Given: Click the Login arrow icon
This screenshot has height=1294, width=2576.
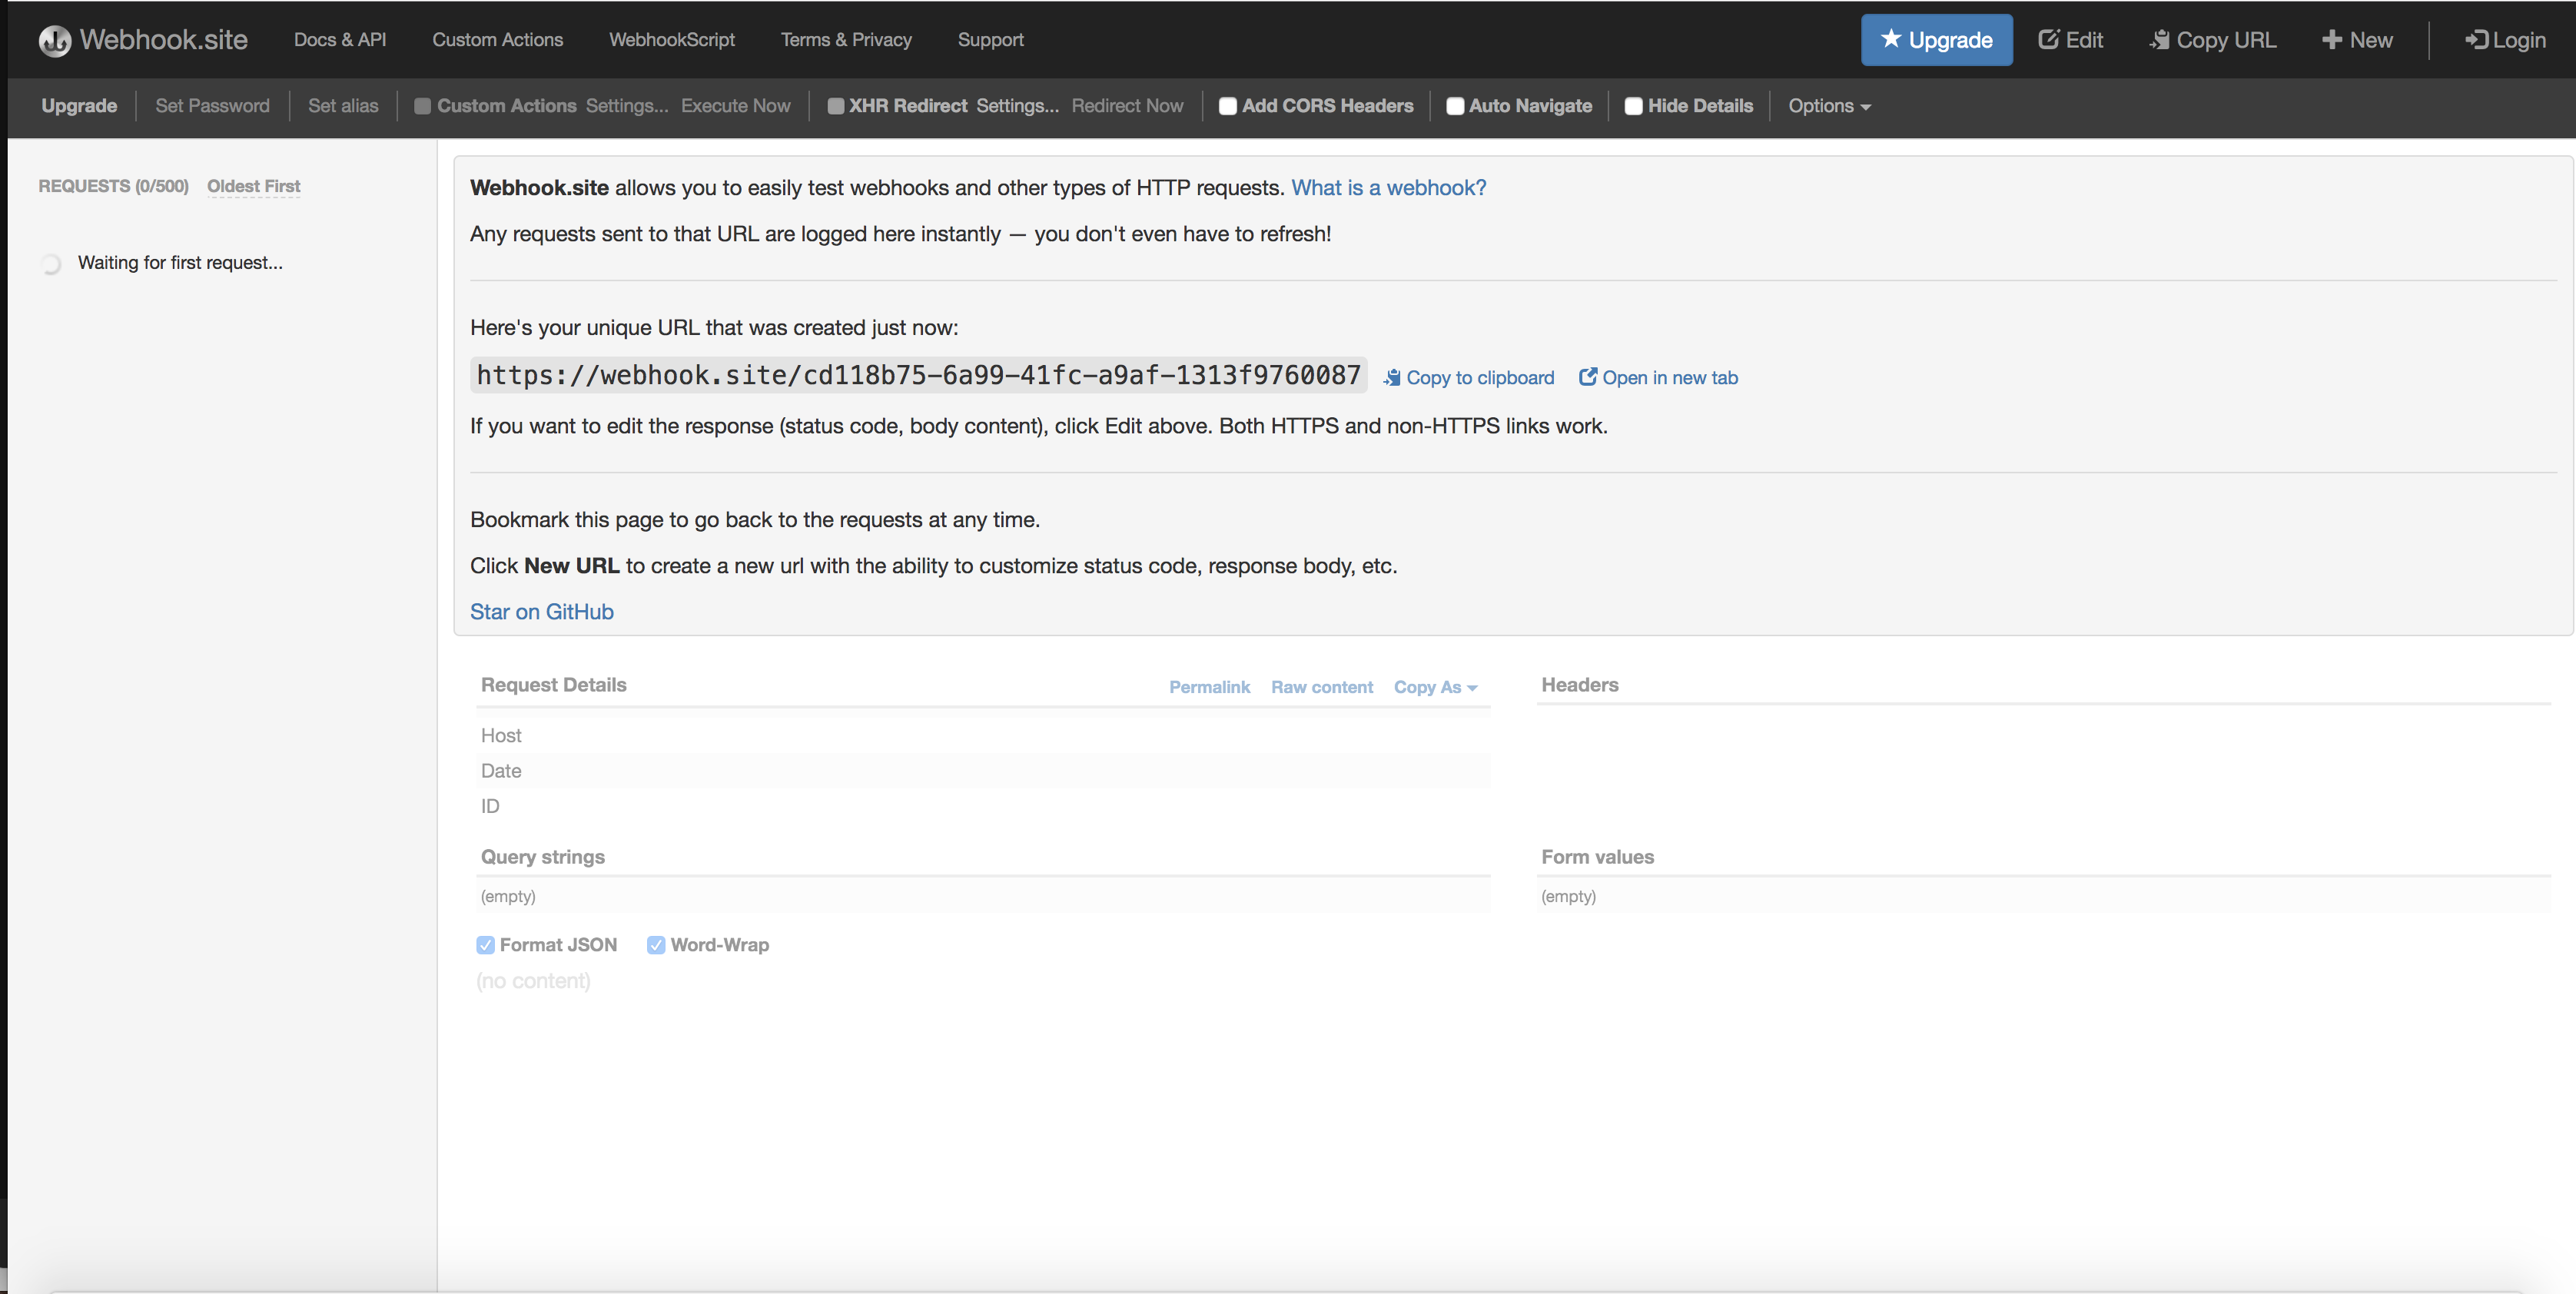Looking at the screenshot, I should coord(2476,40).
